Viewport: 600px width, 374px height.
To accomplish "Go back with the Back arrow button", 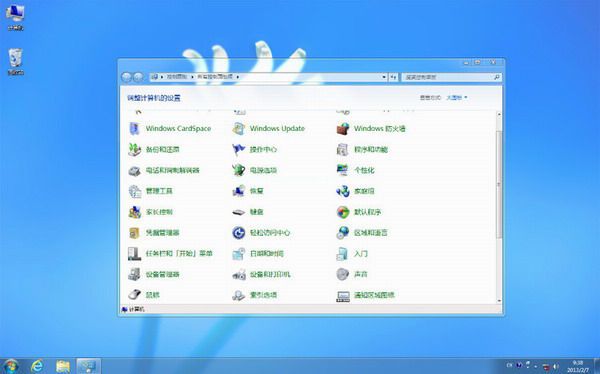I will pyautogui.click(x=126, y=77).
